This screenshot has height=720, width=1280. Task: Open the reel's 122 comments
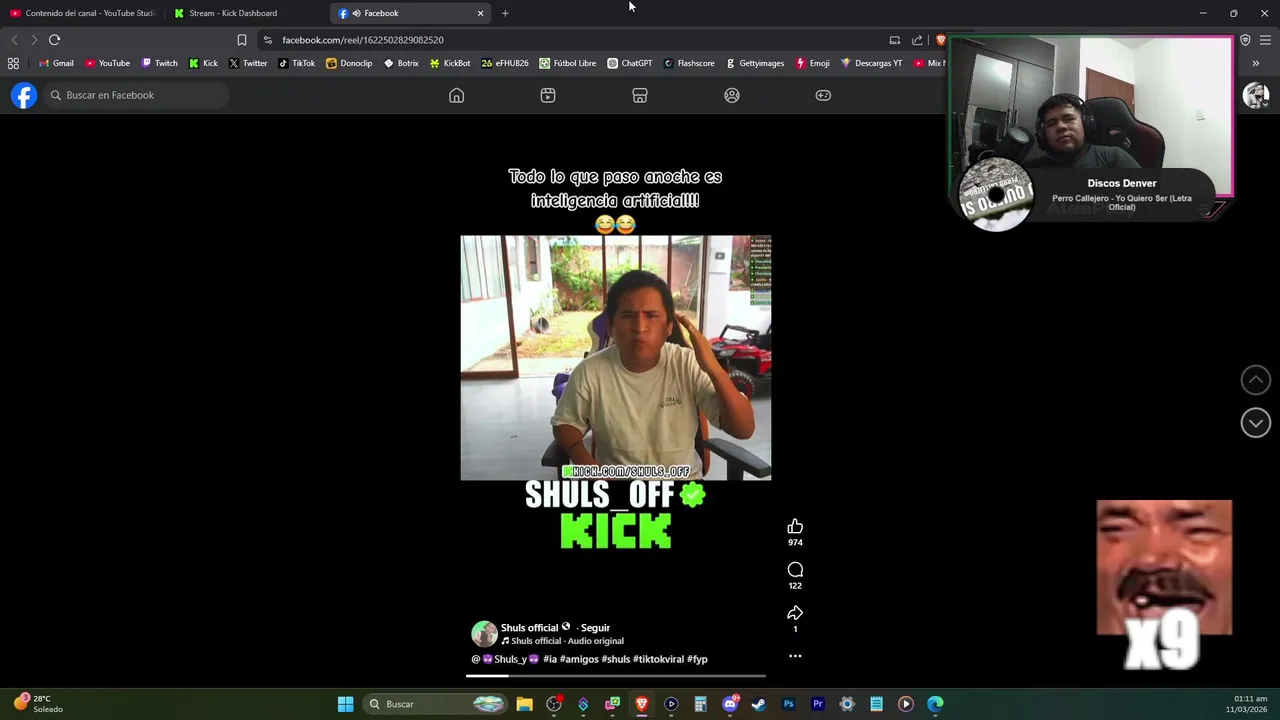(x=795, y=570)
